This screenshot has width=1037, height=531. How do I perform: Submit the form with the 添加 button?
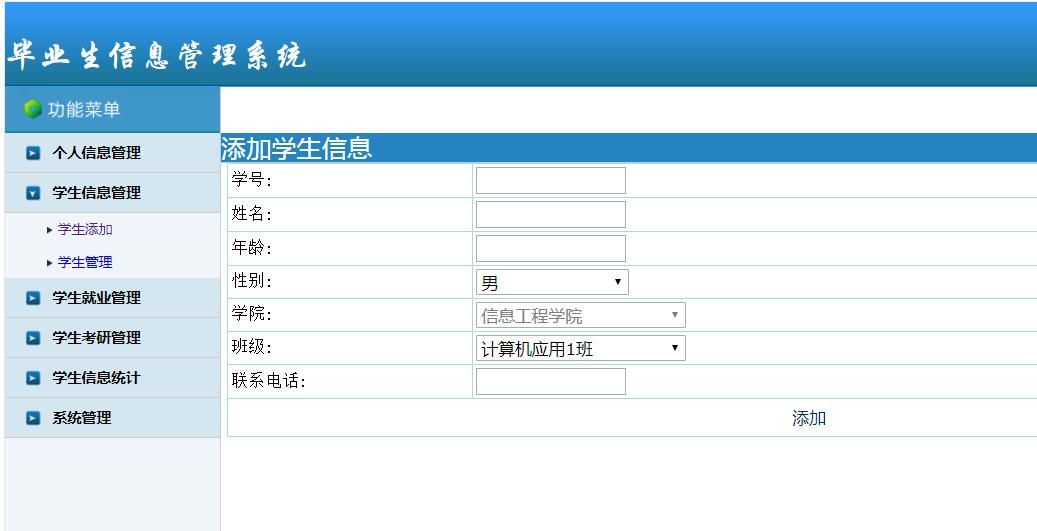(809, 419)
